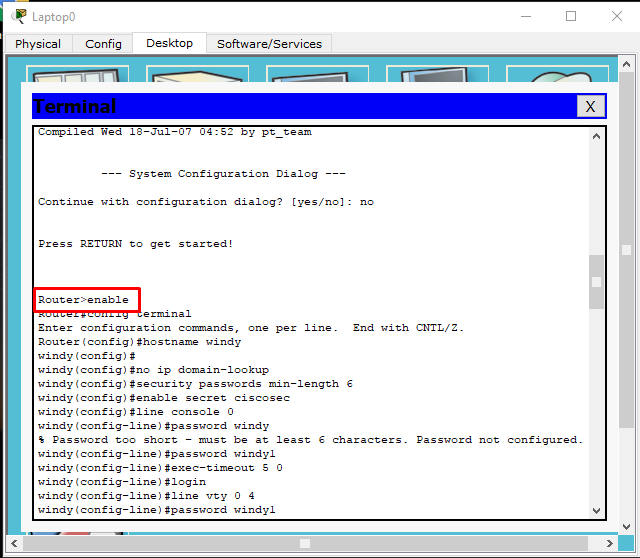Click the 'Laptop0' window title text

click(x=53, y=17)
